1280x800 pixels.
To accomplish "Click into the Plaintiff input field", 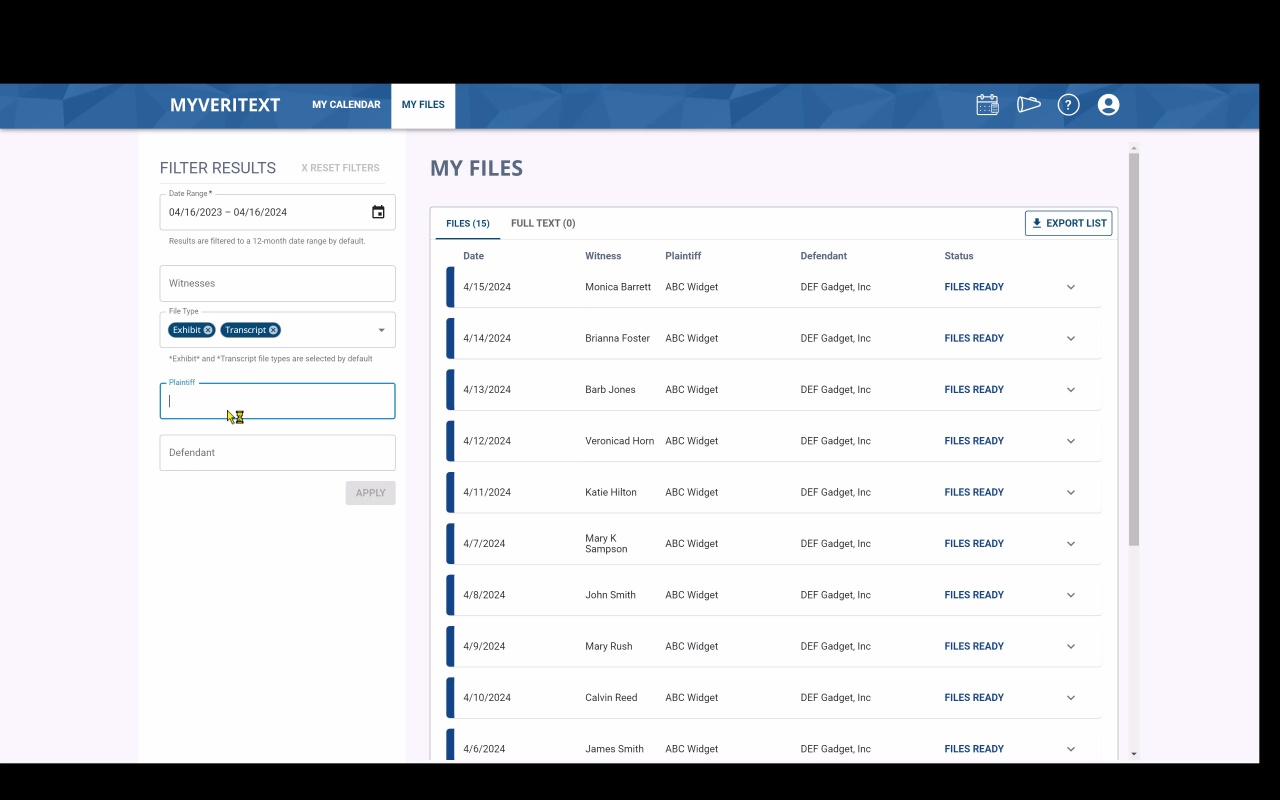I will click(277, 401).
